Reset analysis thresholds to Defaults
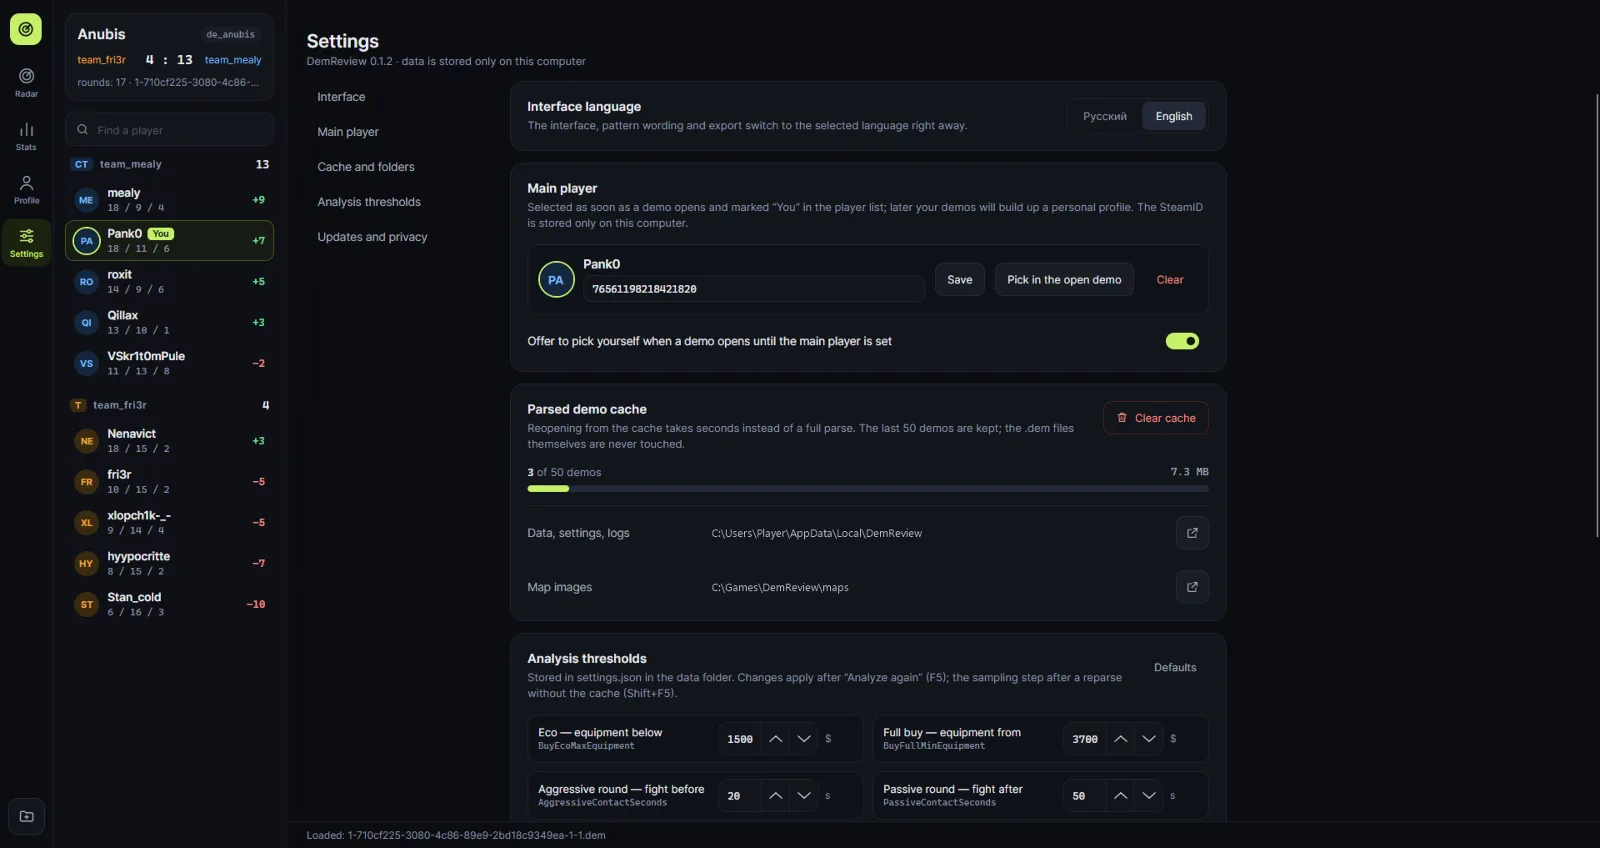 [x=1175, y=668]
